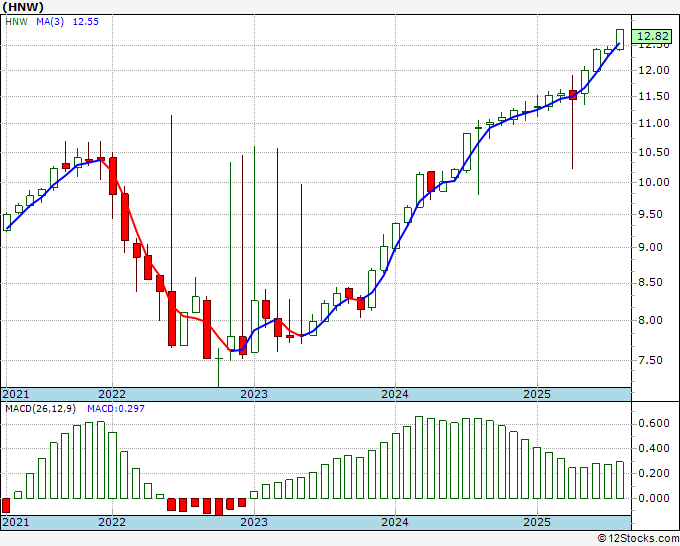This screenshot has height=546, width=680.
Task: Click 2021 on the MACD timeline
Action: [16, 522]
